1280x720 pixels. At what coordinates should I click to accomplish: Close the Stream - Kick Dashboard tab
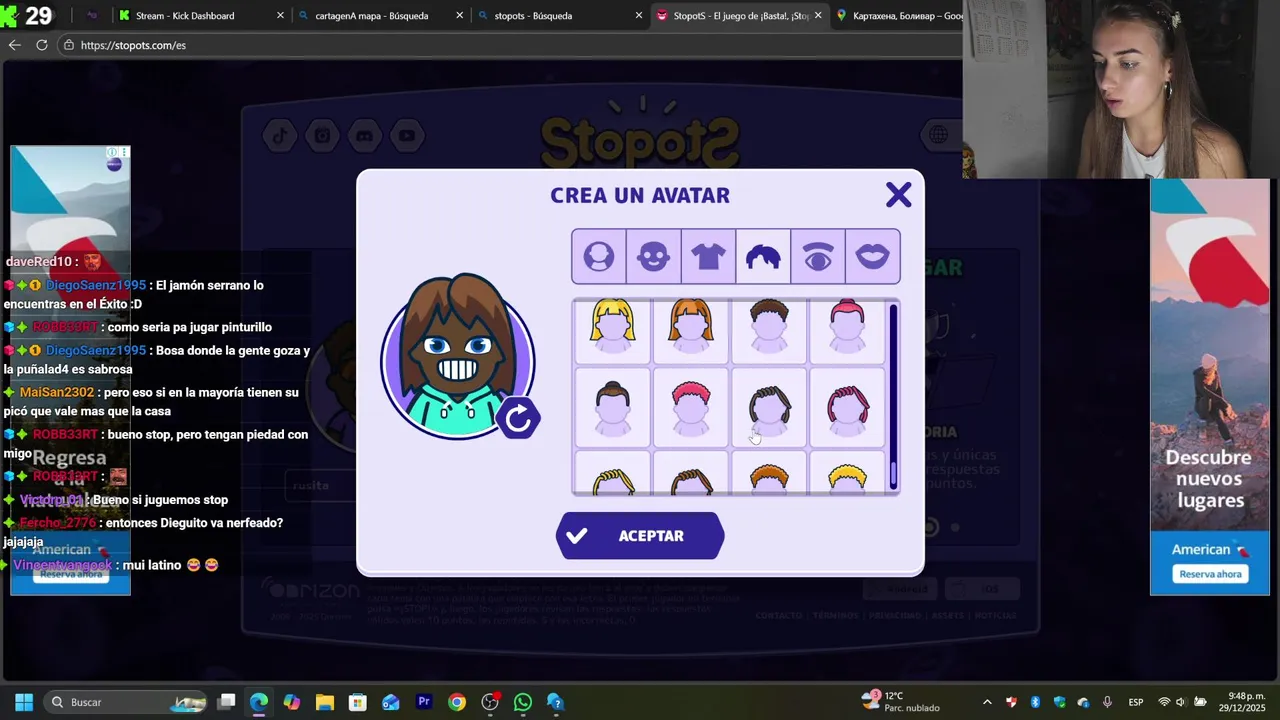point(280,16)
